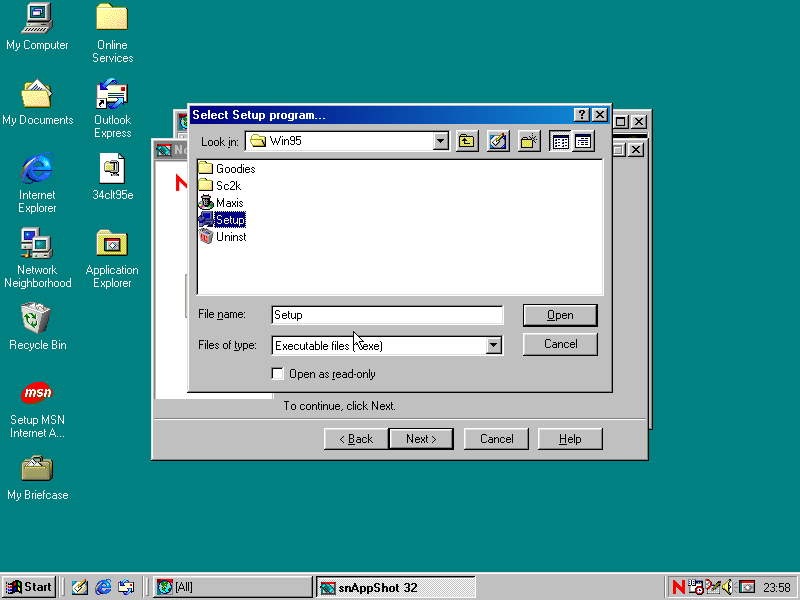
Task: Open the Start menu
Action: [x=29, y=587]
